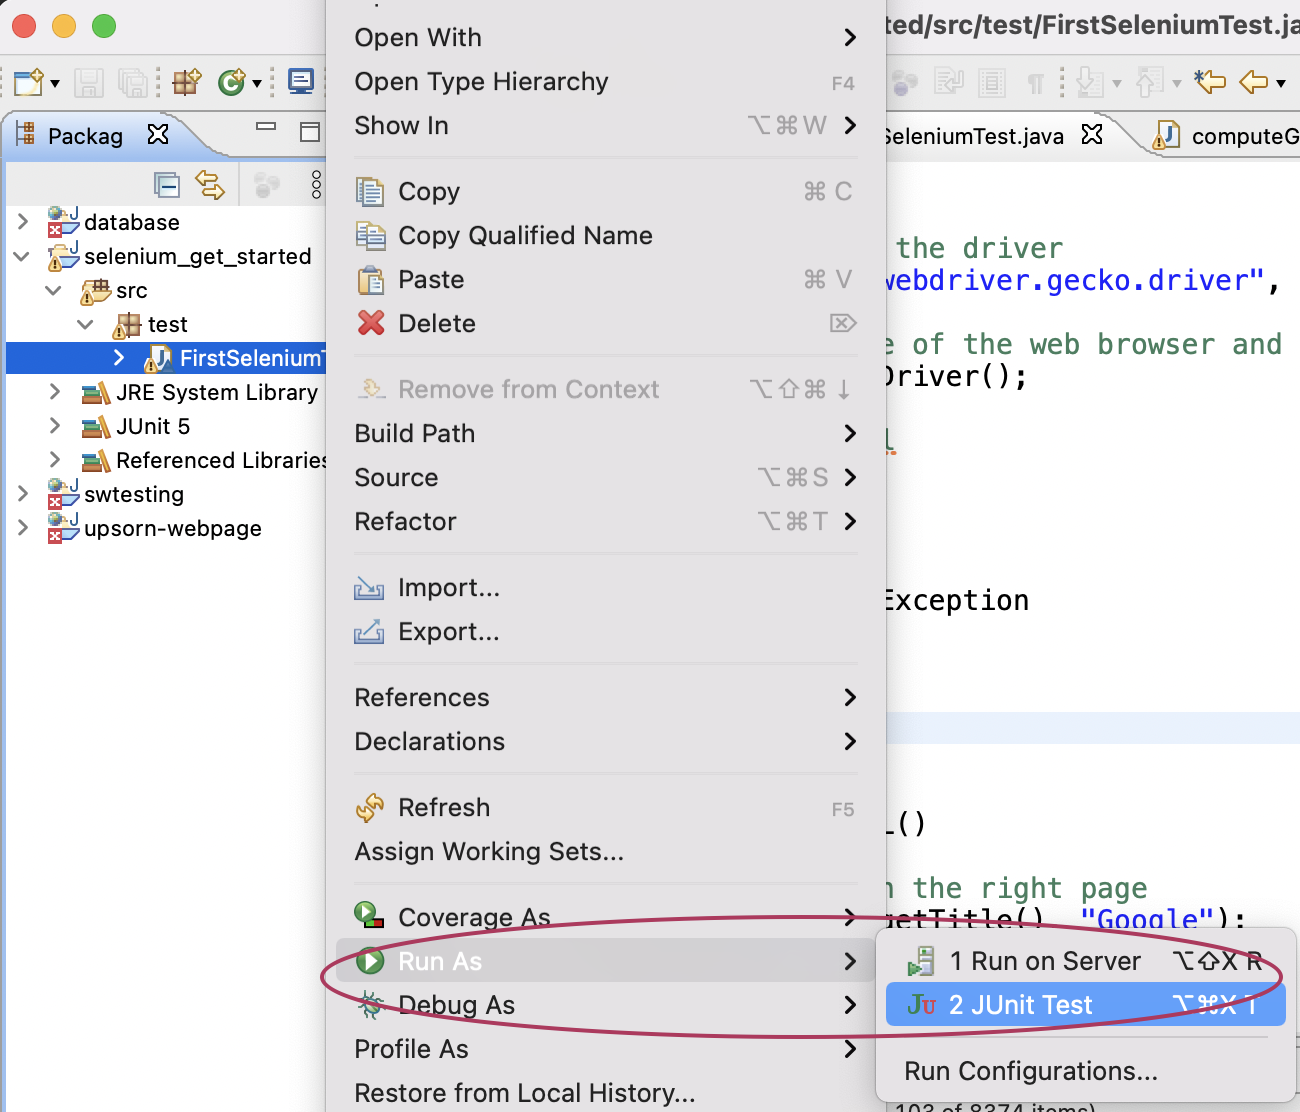Click the Back navigation arrow icon
The image size is (1300, 1112).
(x=1253, y=83)
